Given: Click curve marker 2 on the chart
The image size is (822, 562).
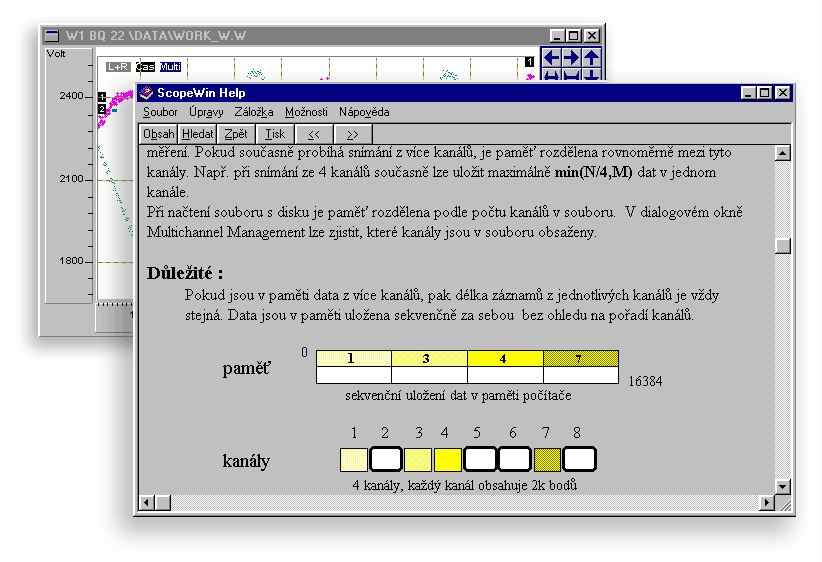Looking at the screenshot, I should (102, 109).
